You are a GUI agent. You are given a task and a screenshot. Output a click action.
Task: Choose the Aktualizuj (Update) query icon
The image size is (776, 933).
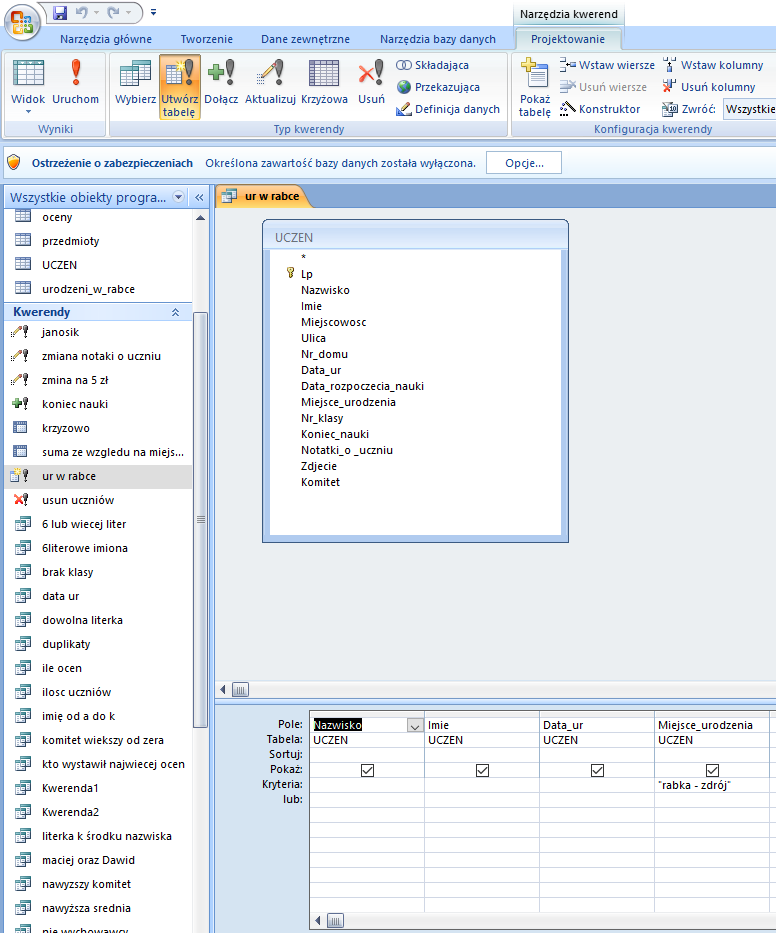[x=270, y=83]
